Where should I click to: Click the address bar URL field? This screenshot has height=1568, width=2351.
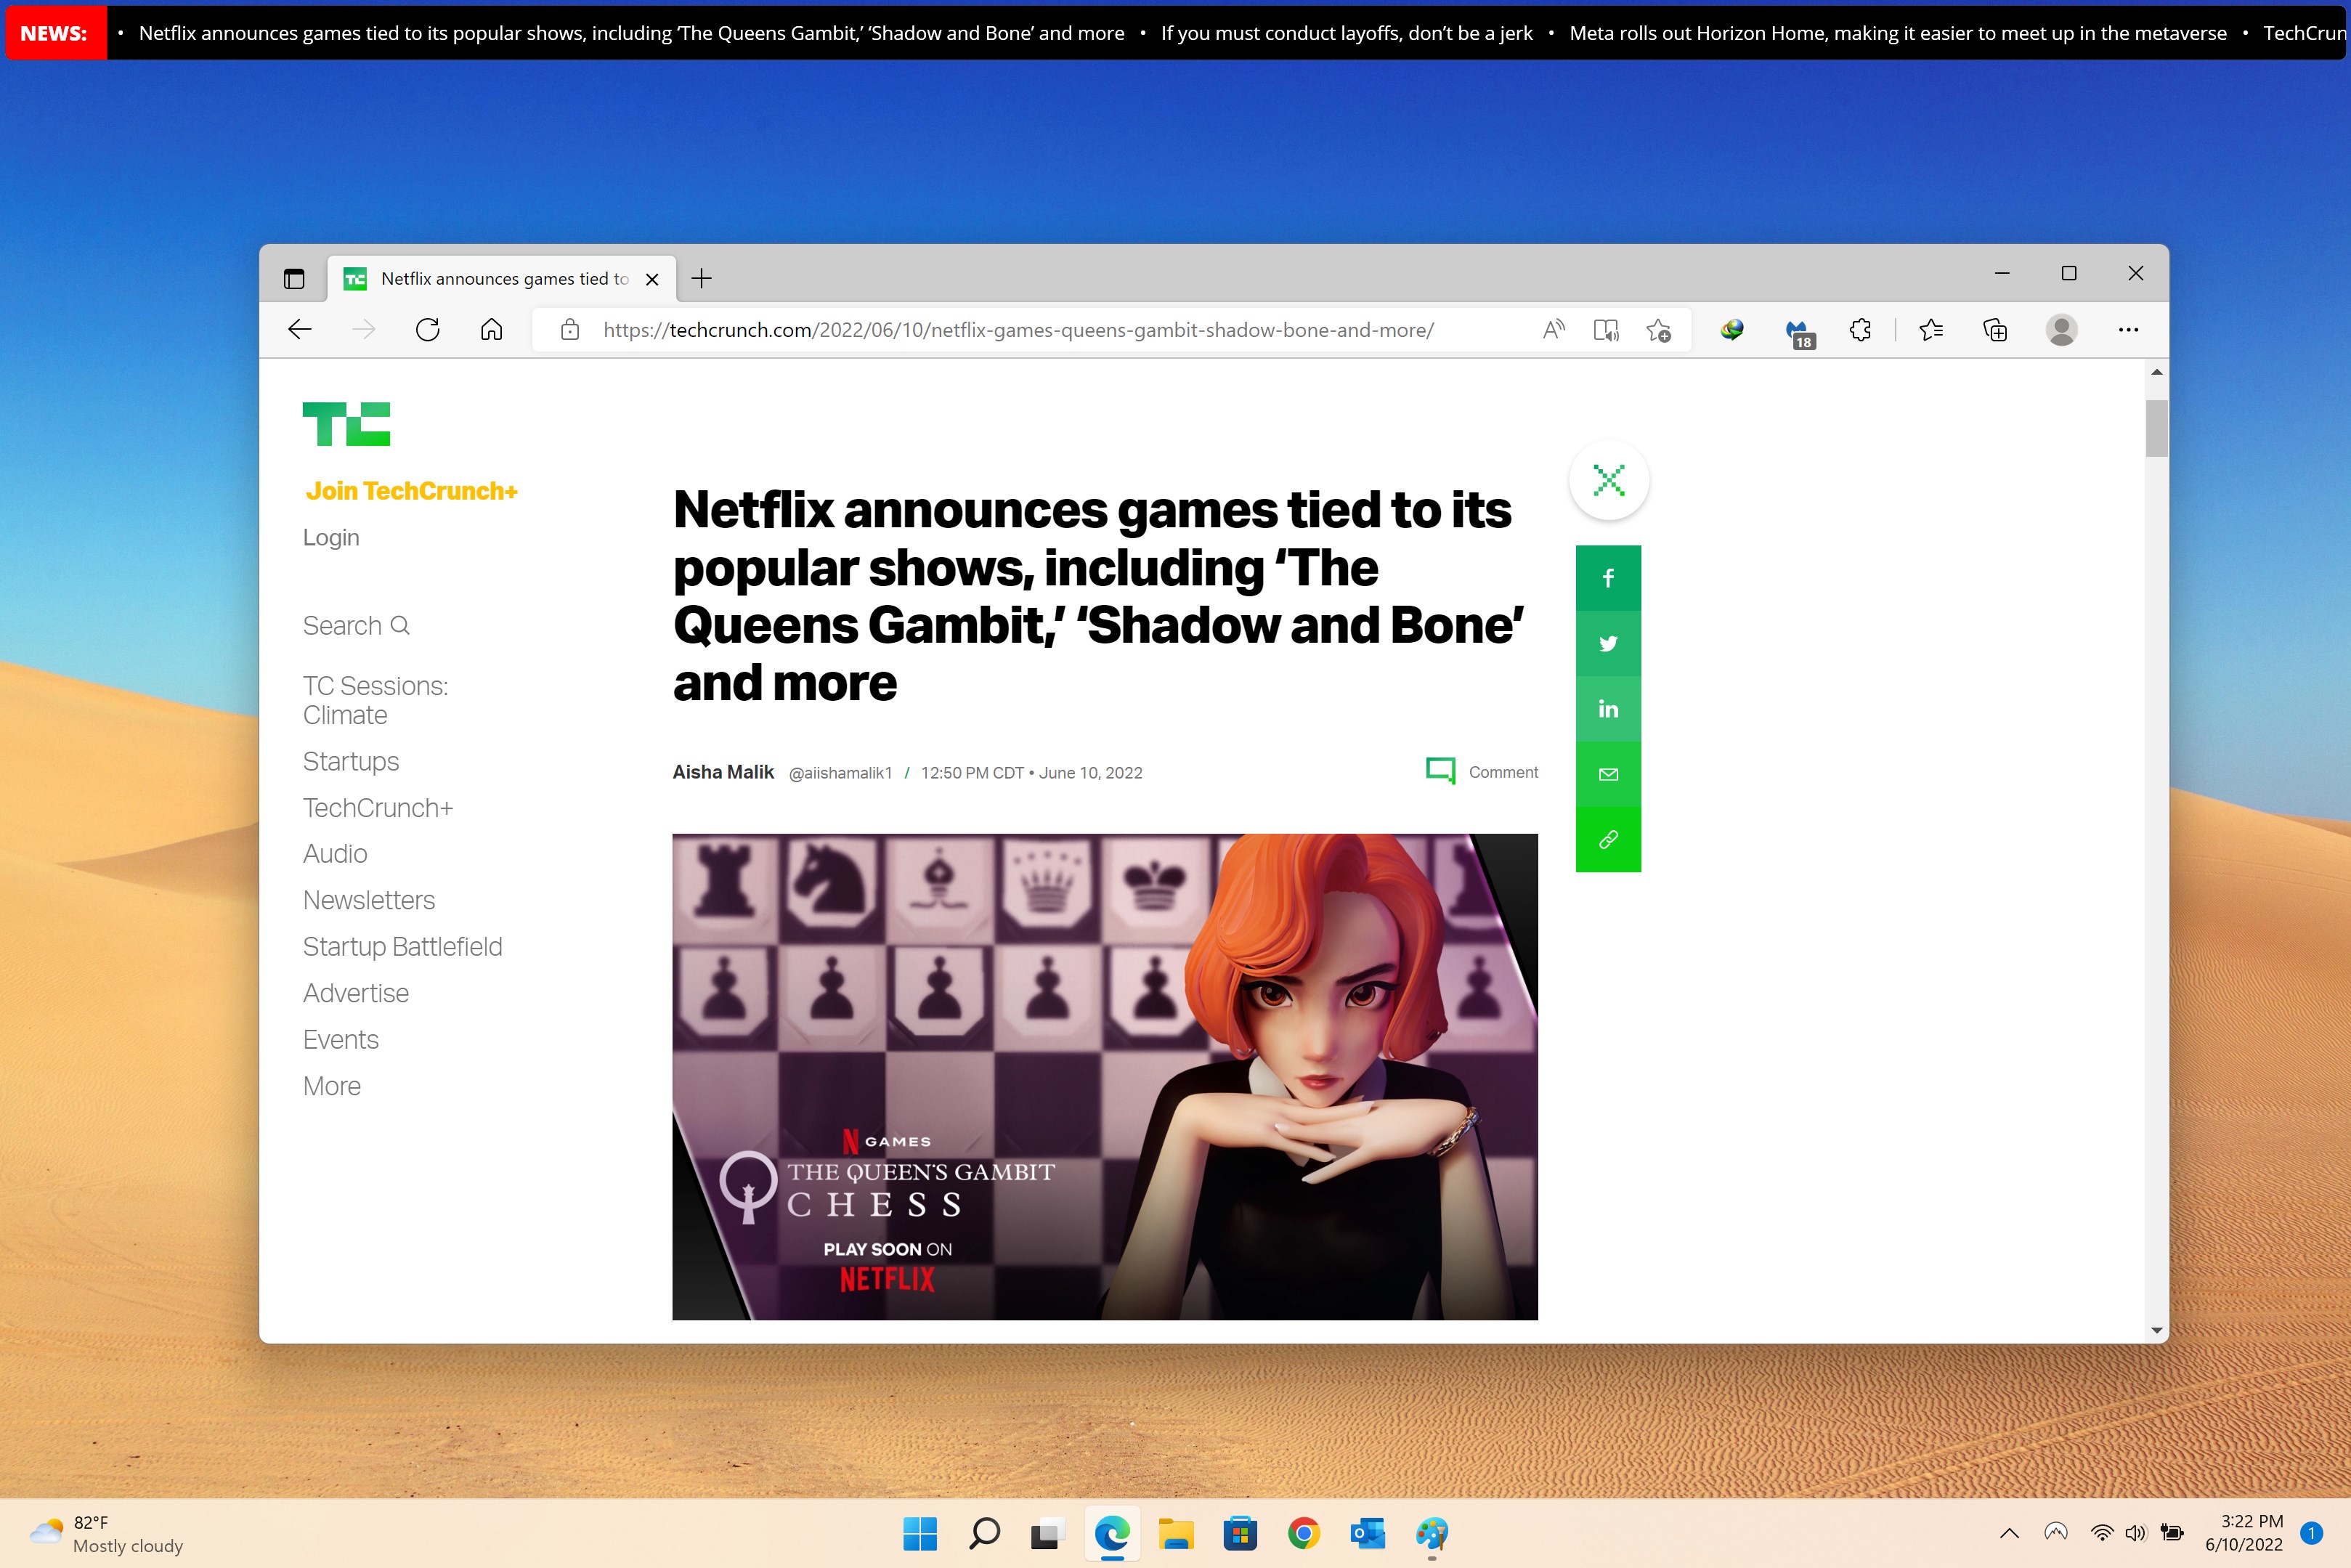click(x=1018, y=330)
